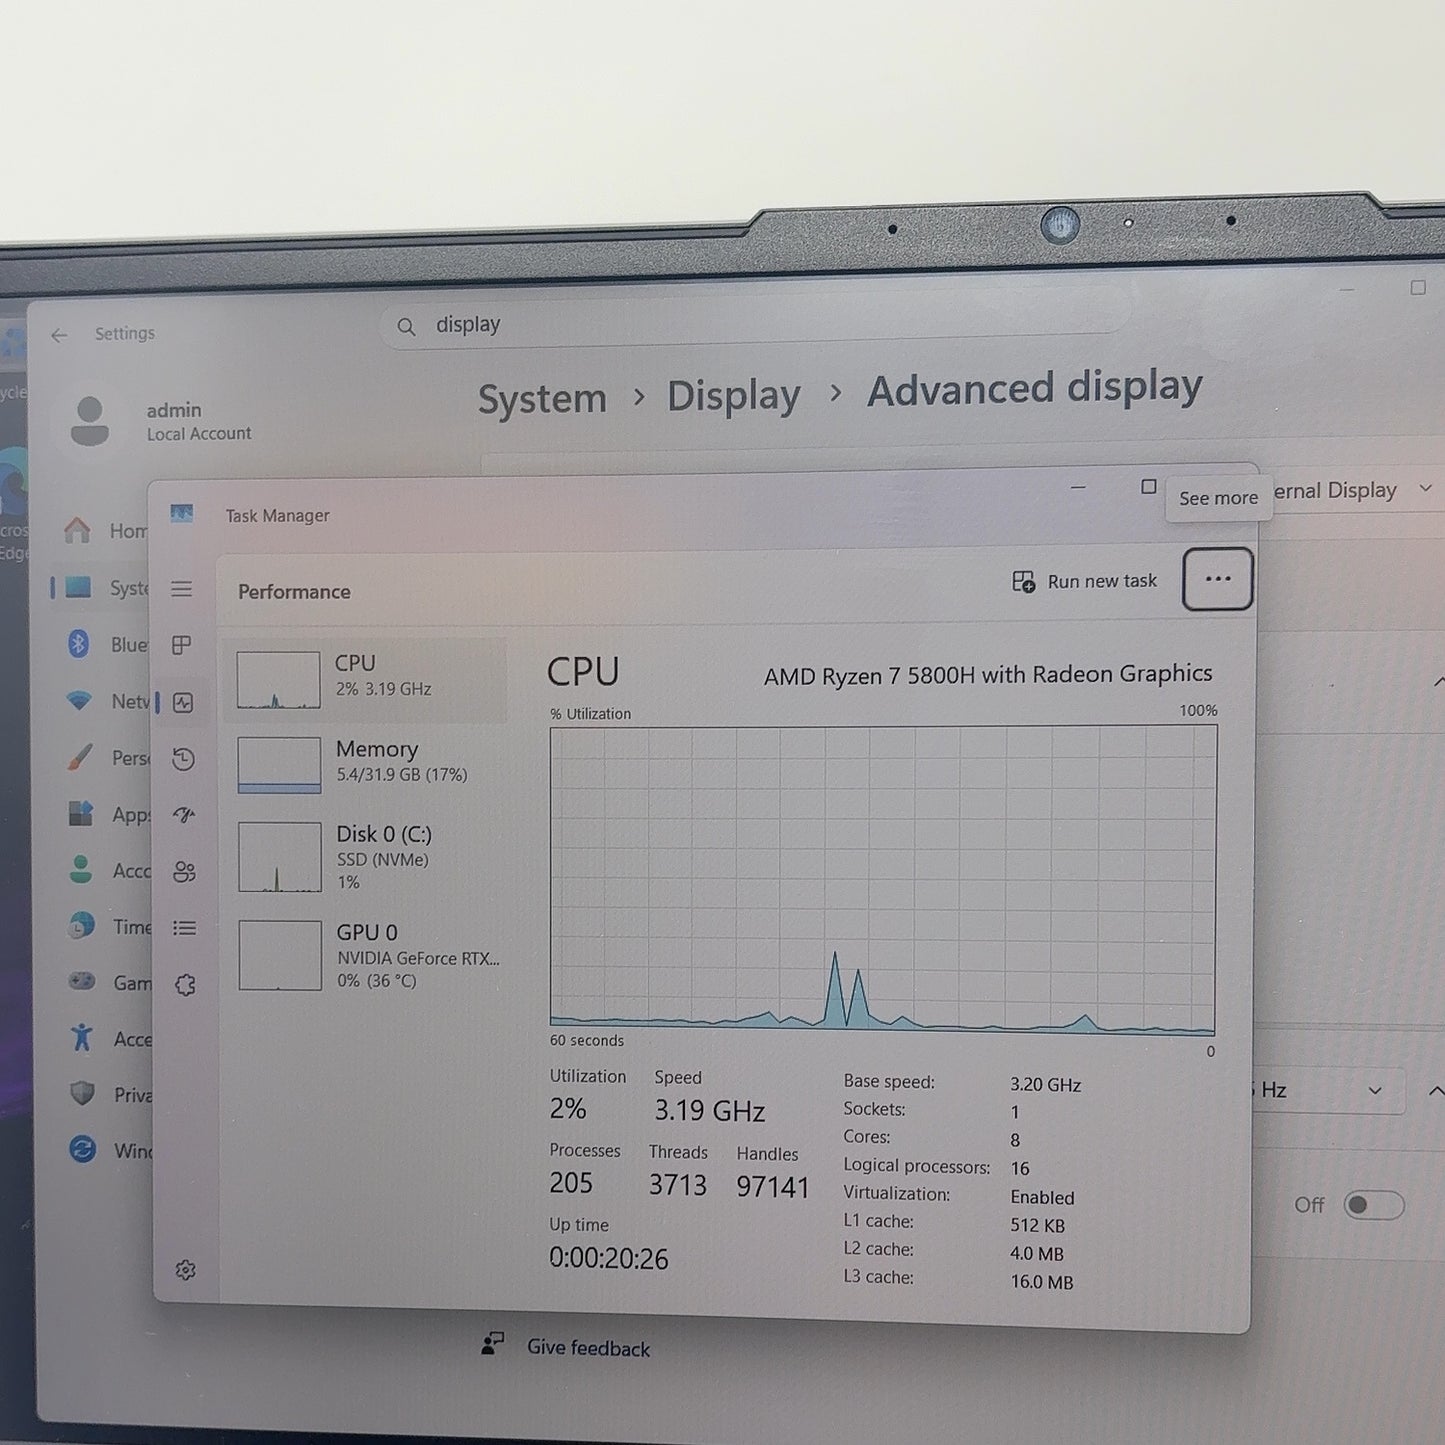Viewport: 1445px width, 1445px height.
Task: Click the search magnifier icon in Settings
Action: (x=406, y=327)
